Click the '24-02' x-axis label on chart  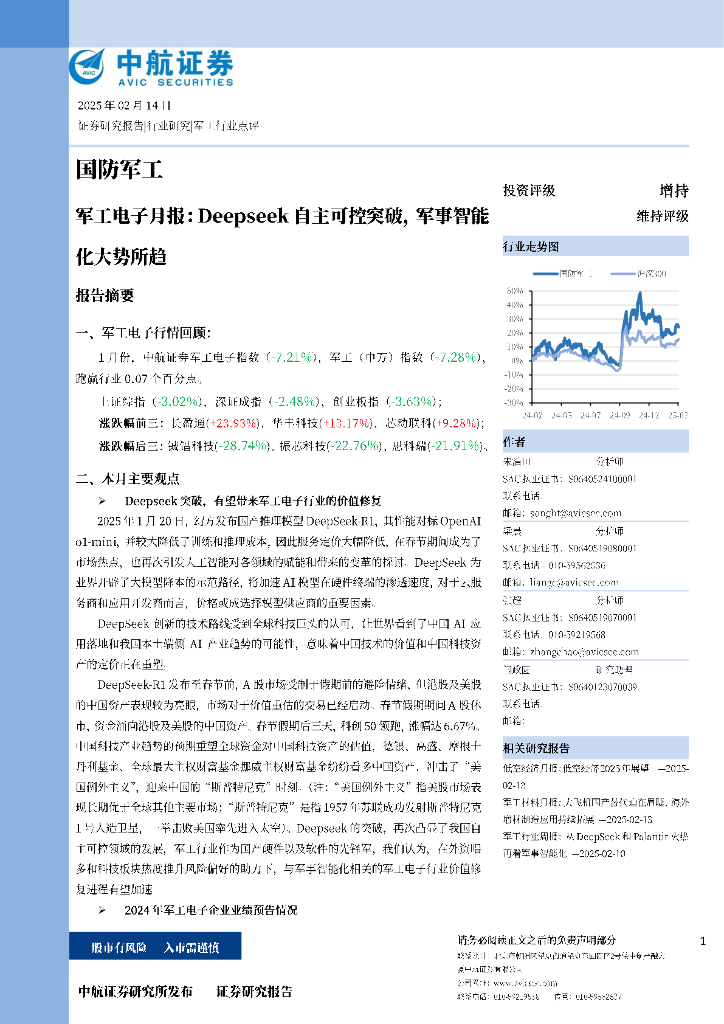pos(532,415)
